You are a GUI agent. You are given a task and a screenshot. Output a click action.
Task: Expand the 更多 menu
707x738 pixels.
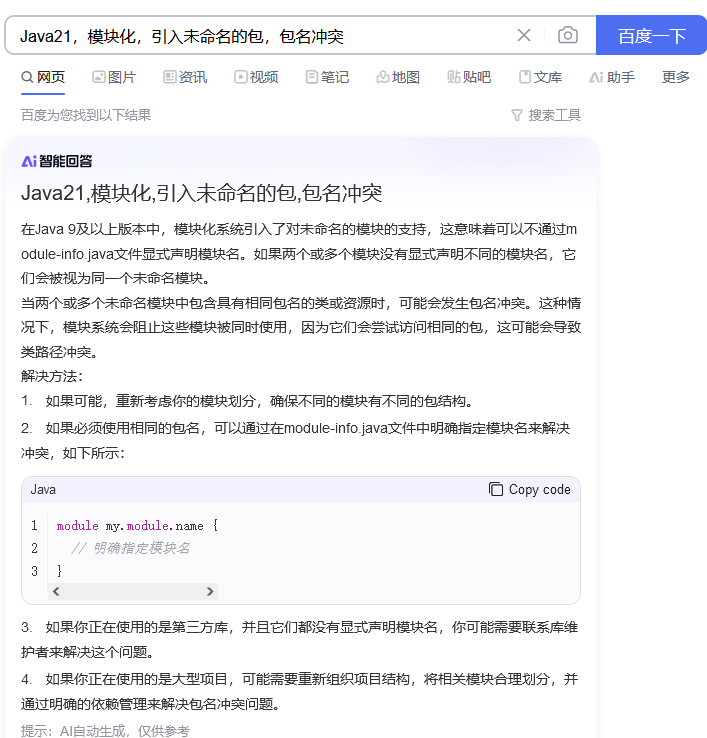[675, 77]
